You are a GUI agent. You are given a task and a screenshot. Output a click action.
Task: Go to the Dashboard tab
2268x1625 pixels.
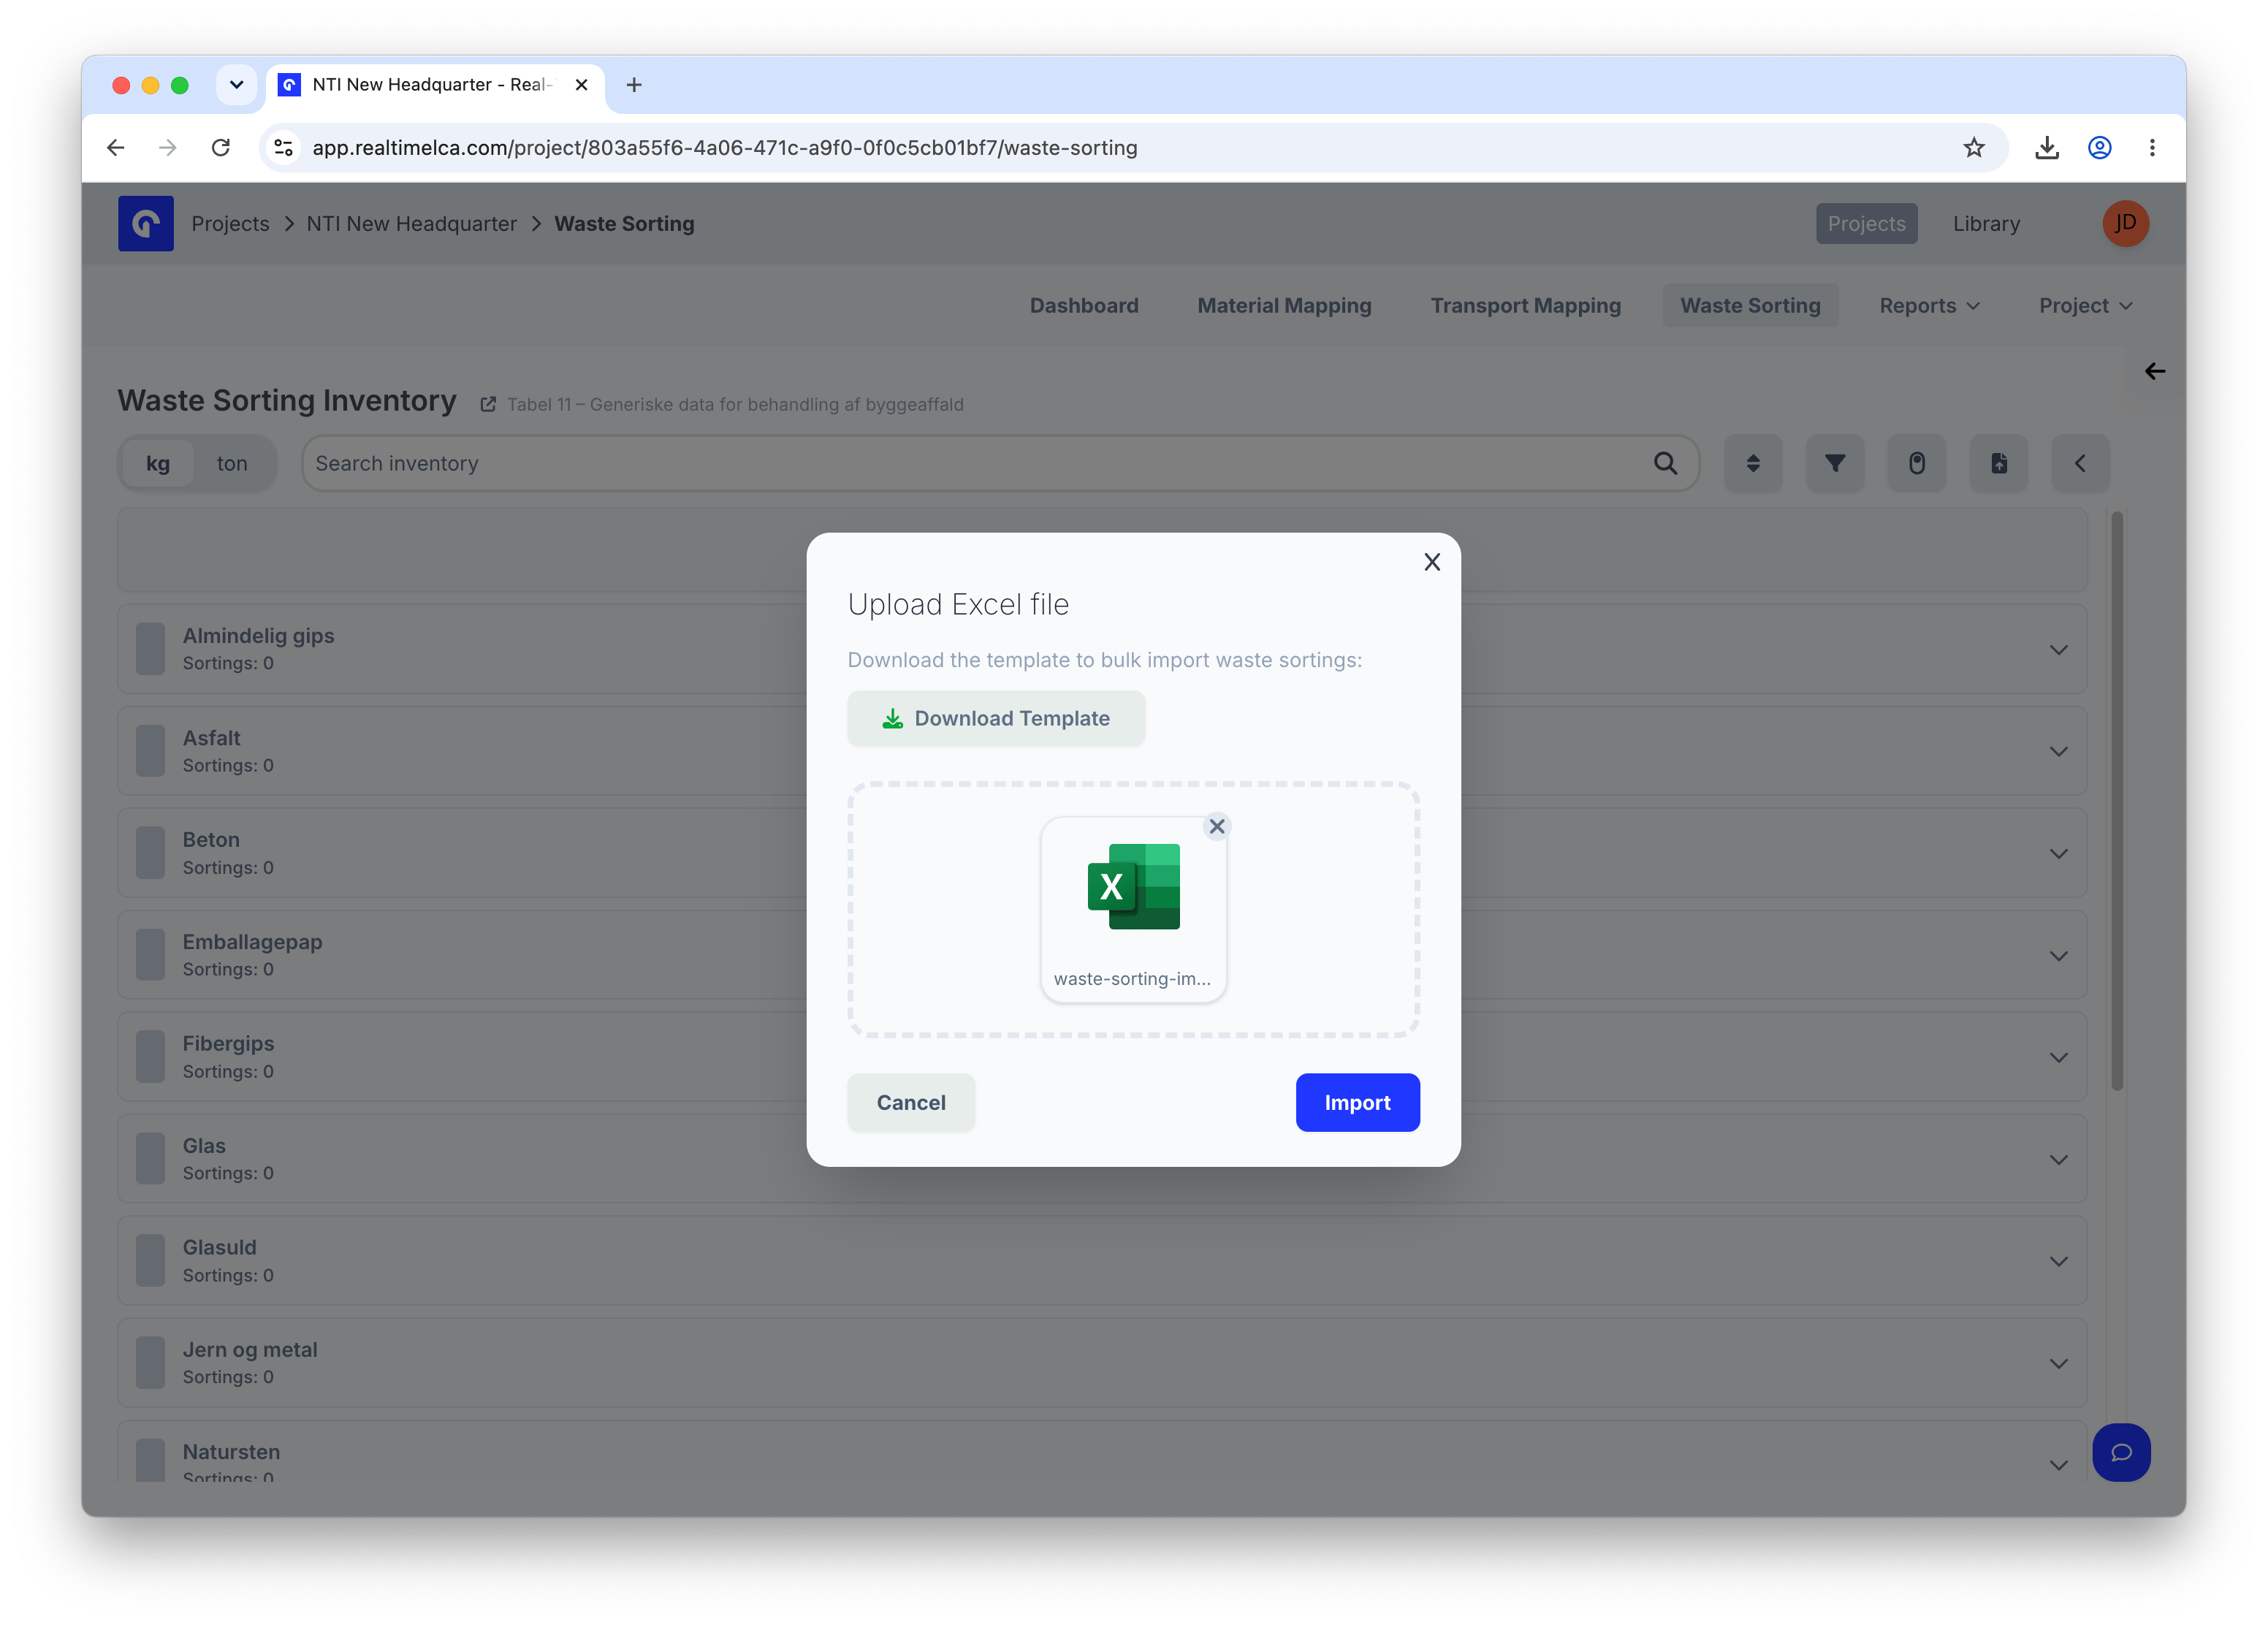point(1084,305)
